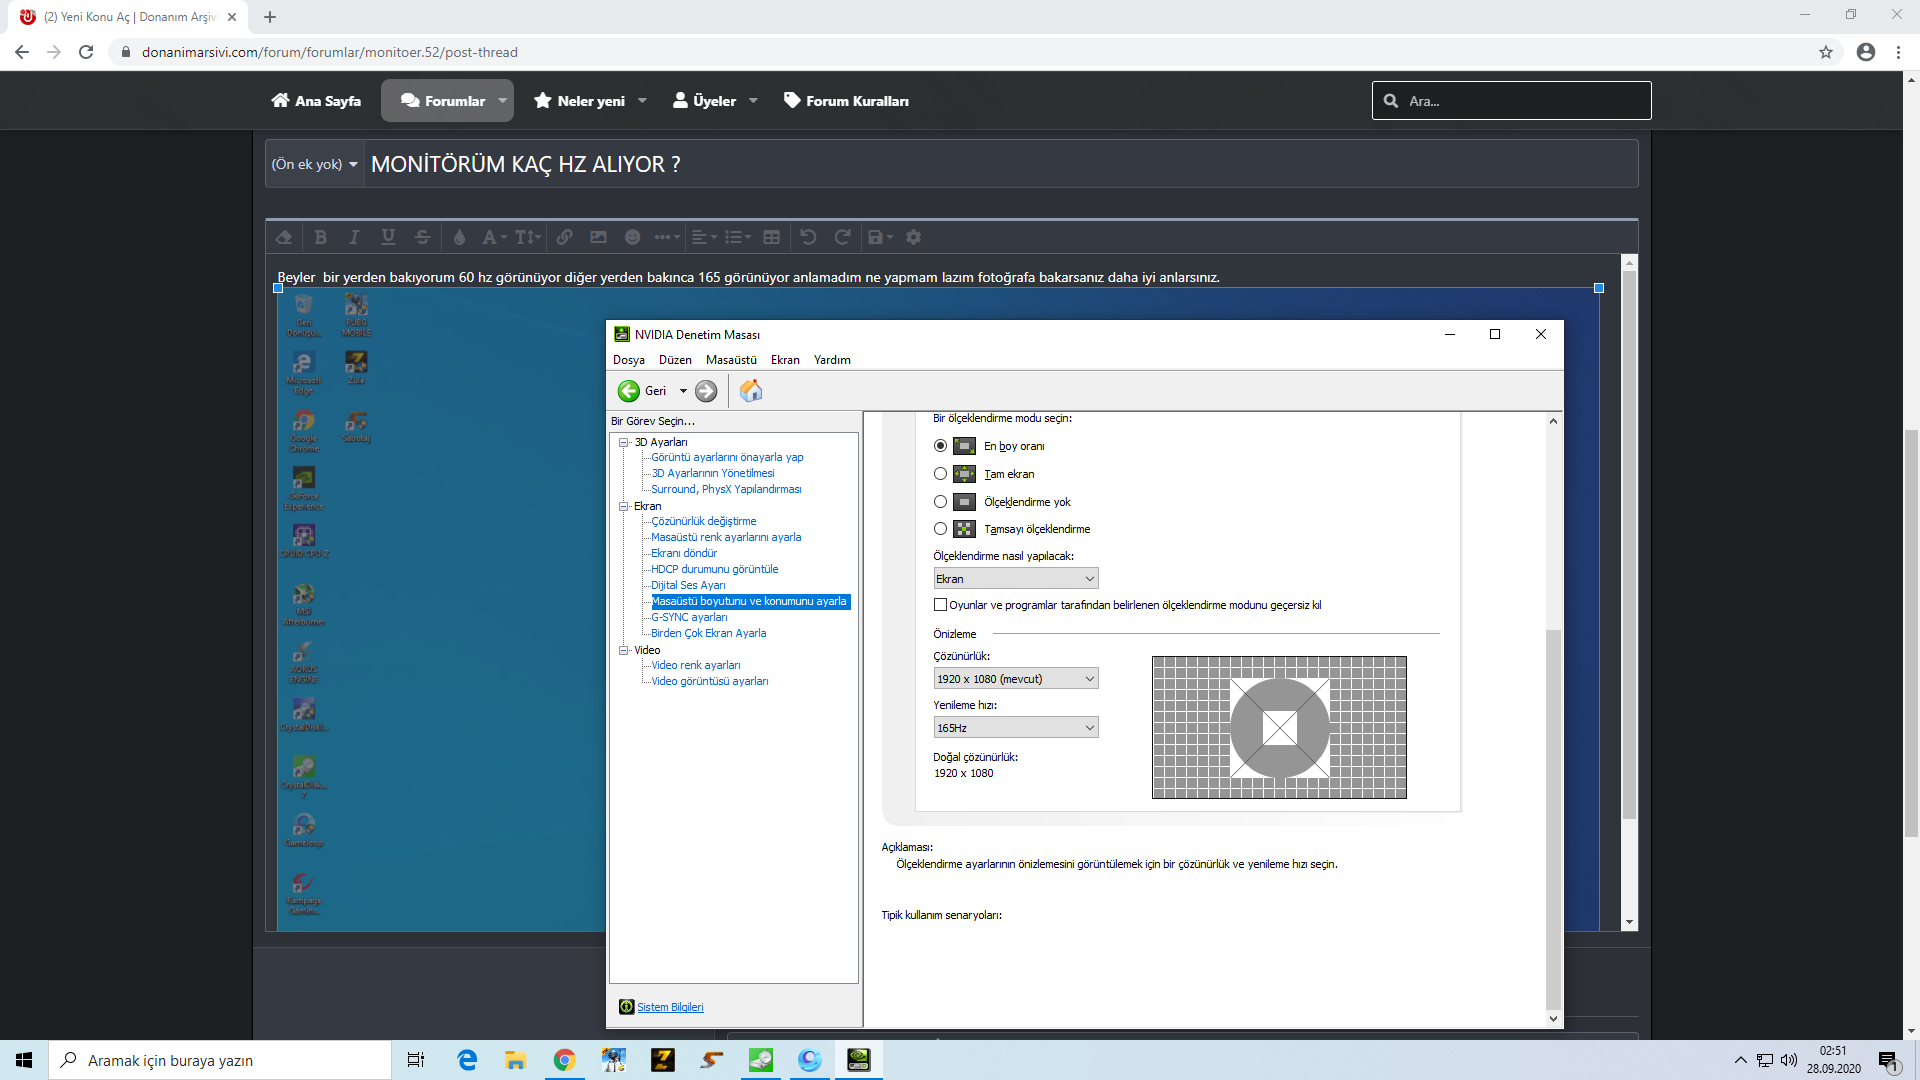
Task: Collapse the 'Video' tree node
Action: pos(624,650)
